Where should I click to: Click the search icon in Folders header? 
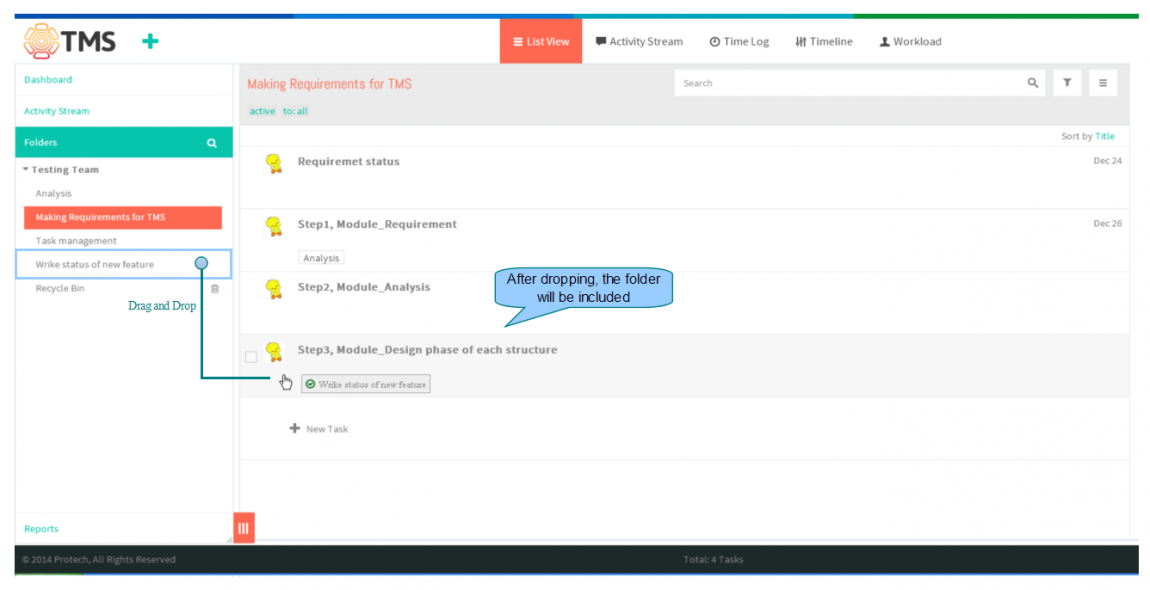pos(212,143)
